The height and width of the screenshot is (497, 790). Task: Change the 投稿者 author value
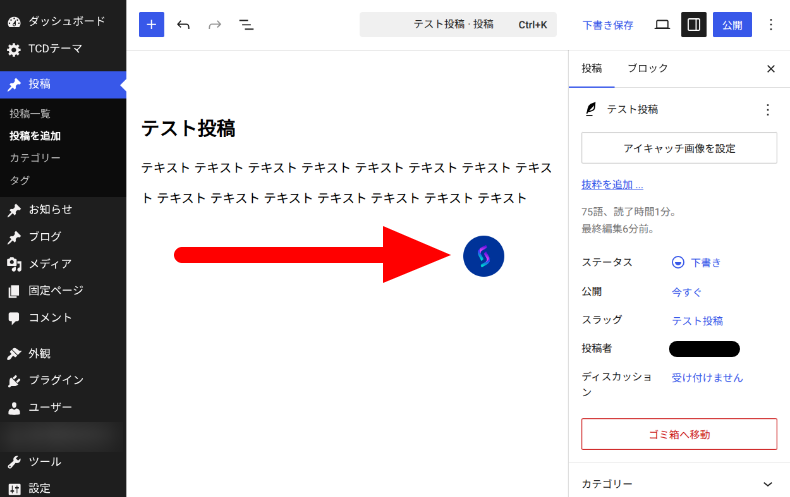pos(704,349)
